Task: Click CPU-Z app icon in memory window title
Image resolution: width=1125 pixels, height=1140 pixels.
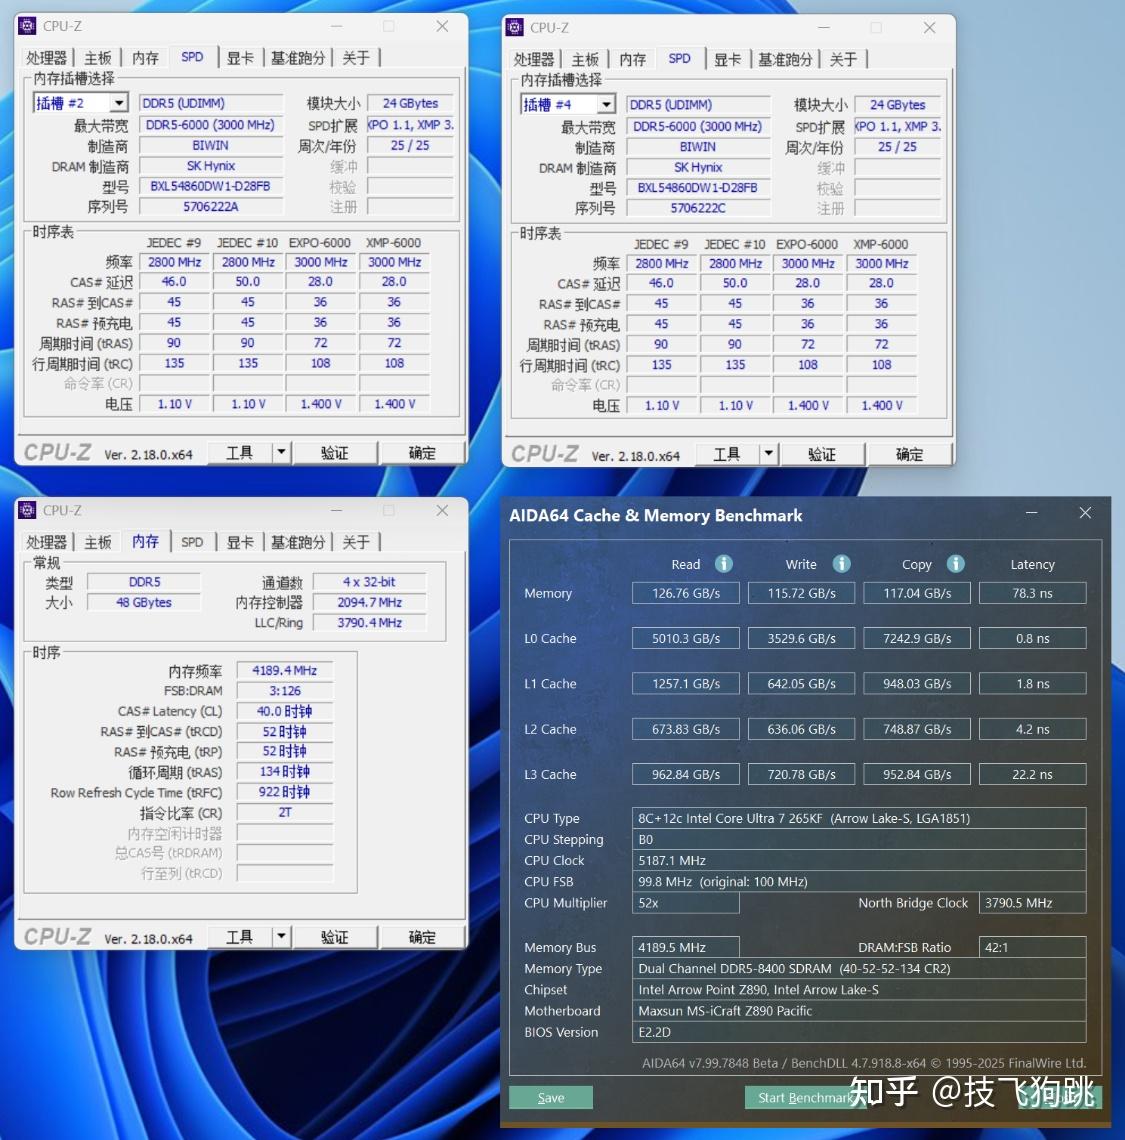Action: [x=28, y=510]
